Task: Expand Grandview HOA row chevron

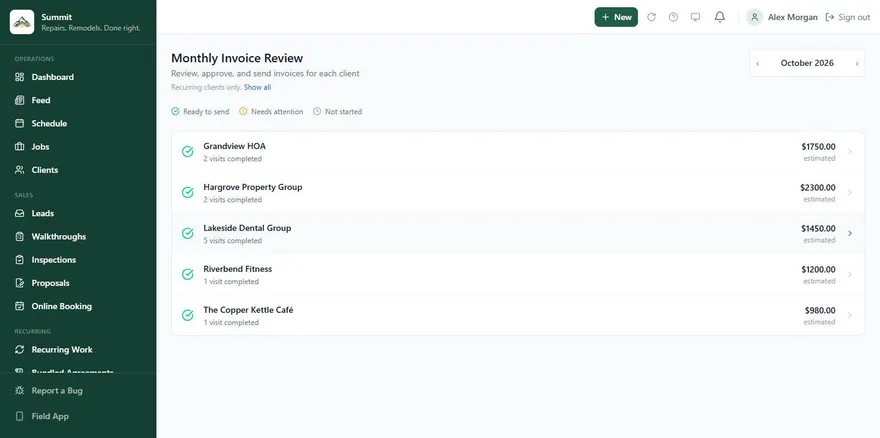Action: tap(850, 152)
